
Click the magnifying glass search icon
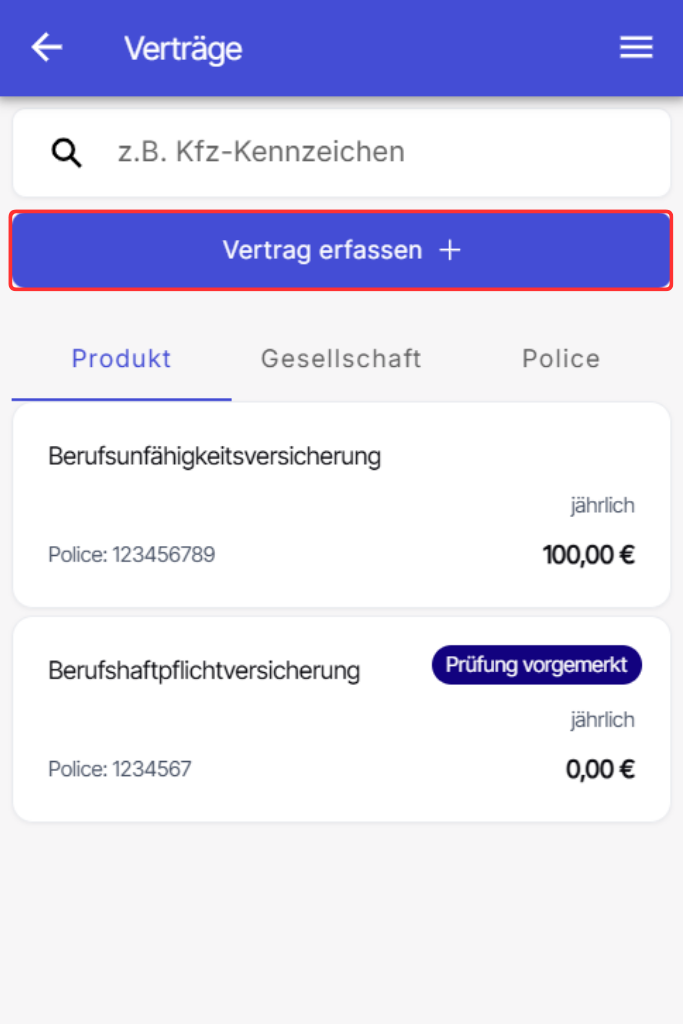[x=67, y=153]
